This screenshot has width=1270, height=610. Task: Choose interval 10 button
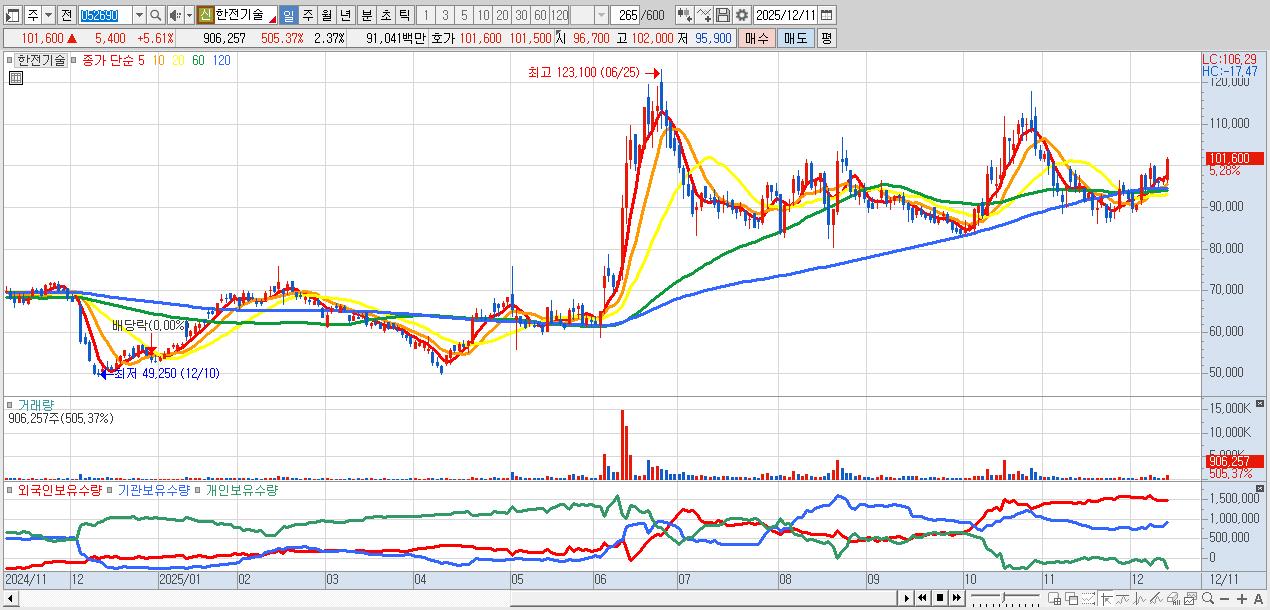pyautogui.click(x=483, y=15)
